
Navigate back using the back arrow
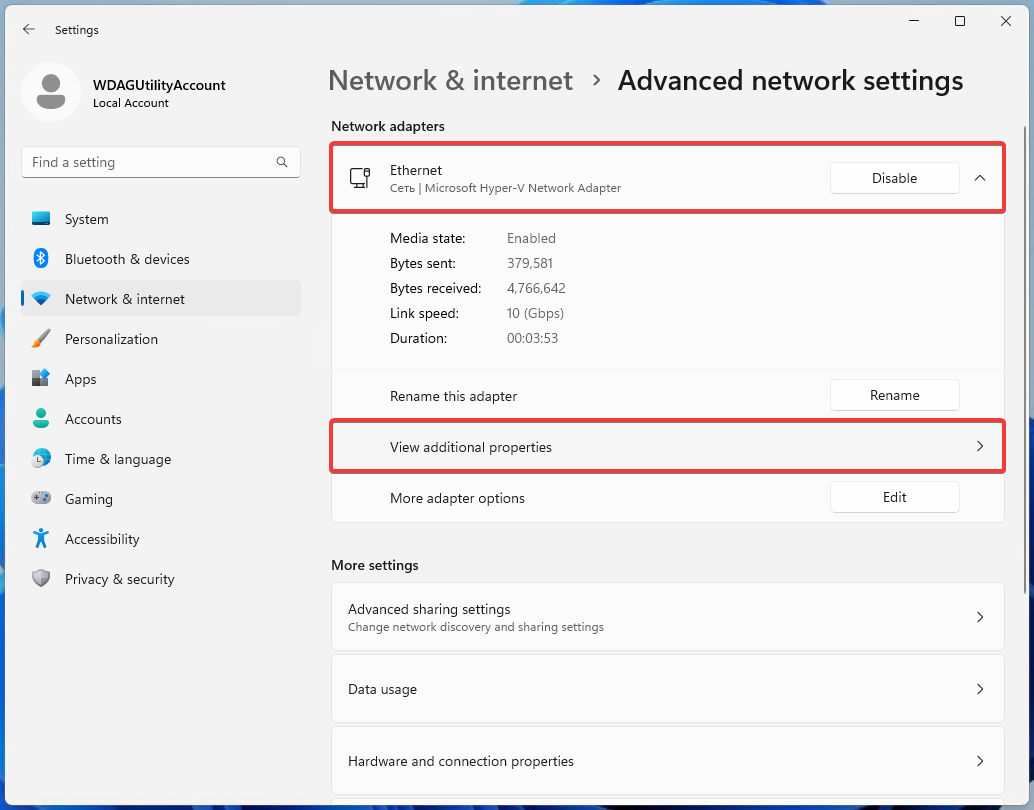pos(28,29)
